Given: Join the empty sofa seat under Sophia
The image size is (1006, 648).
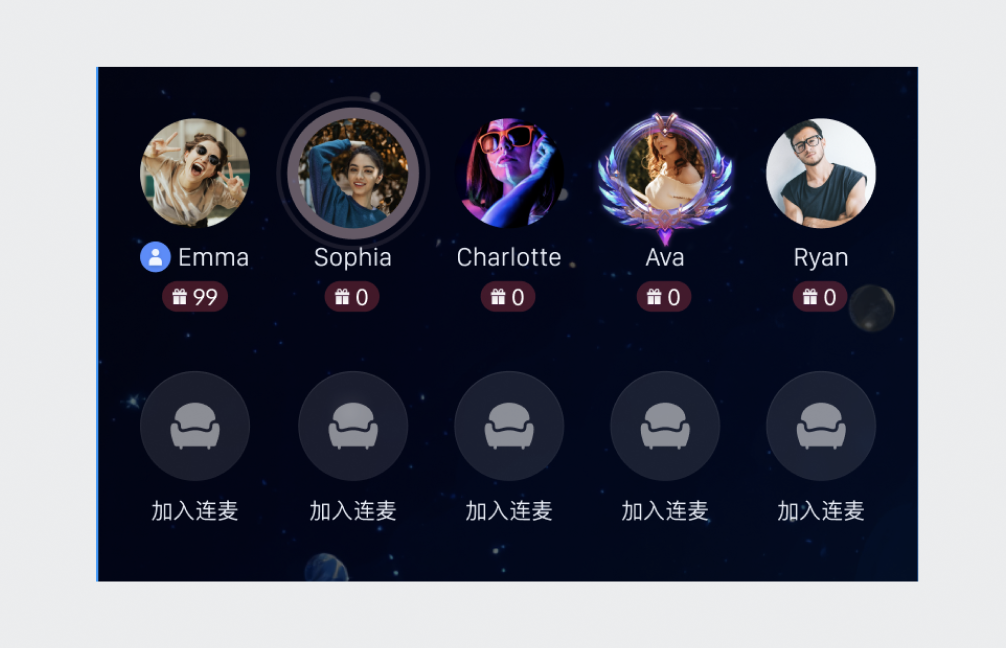Looking at the screenshot, I should pos(353,426).
